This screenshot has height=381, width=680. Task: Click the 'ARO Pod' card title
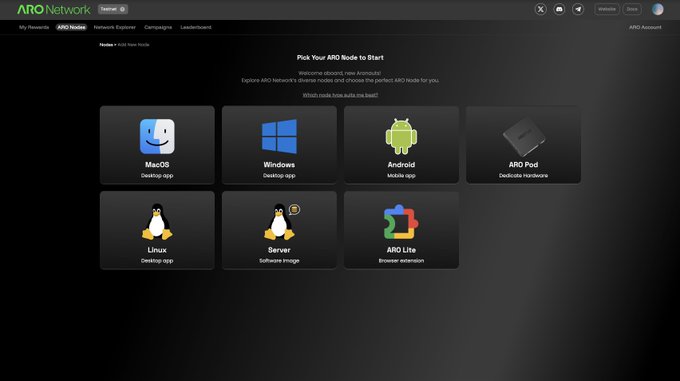pyautogui.click(x=523, y=165)
